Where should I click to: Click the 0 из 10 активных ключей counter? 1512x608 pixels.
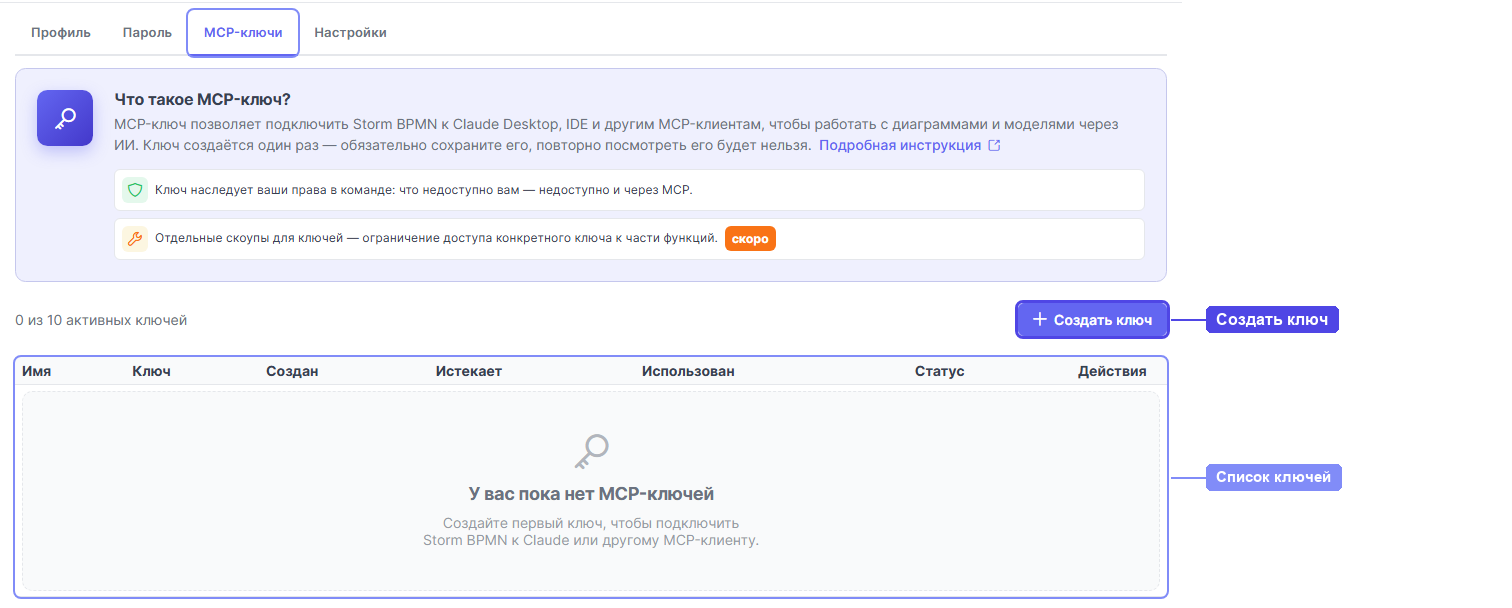tap(101, 321)
